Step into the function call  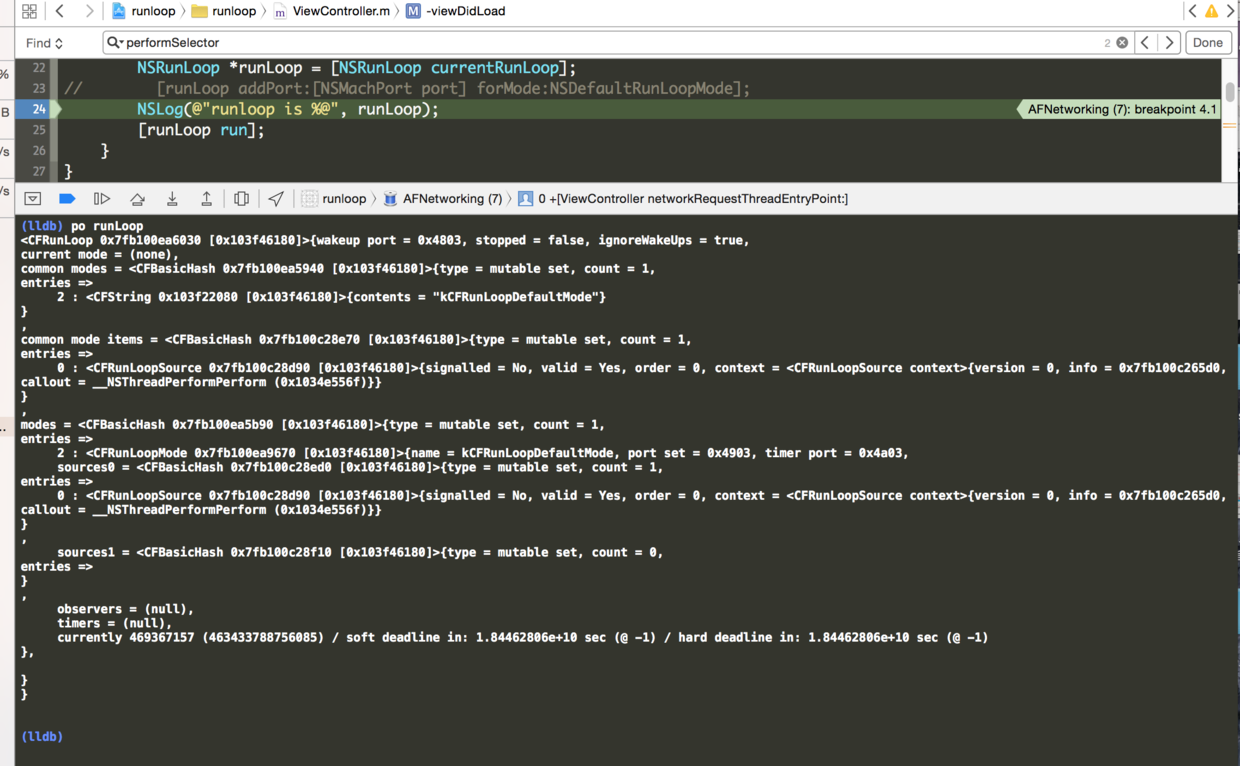point(172,199)
